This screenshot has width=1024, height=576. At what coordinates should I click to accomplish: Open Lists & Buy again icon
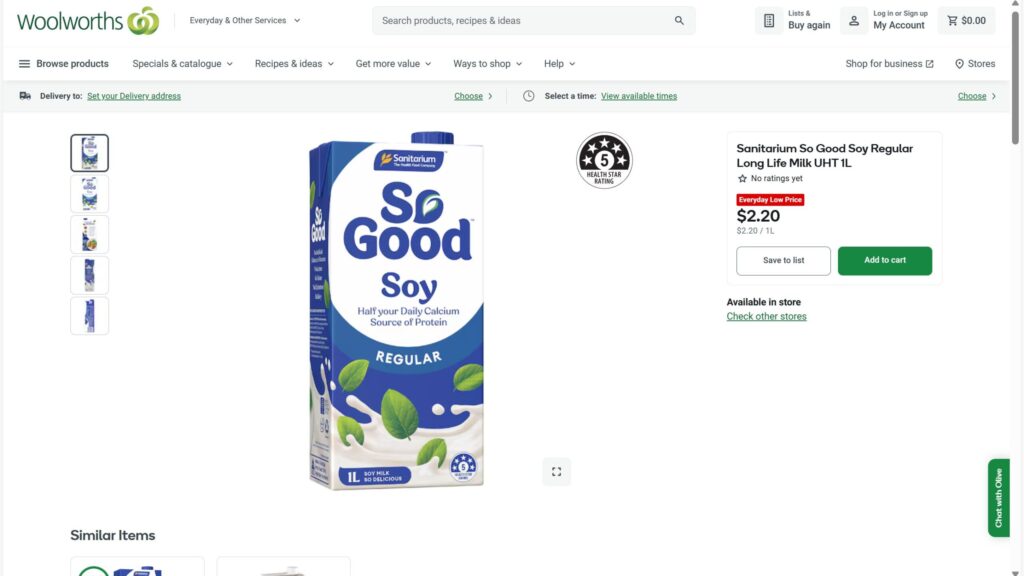tap(769, 20)
